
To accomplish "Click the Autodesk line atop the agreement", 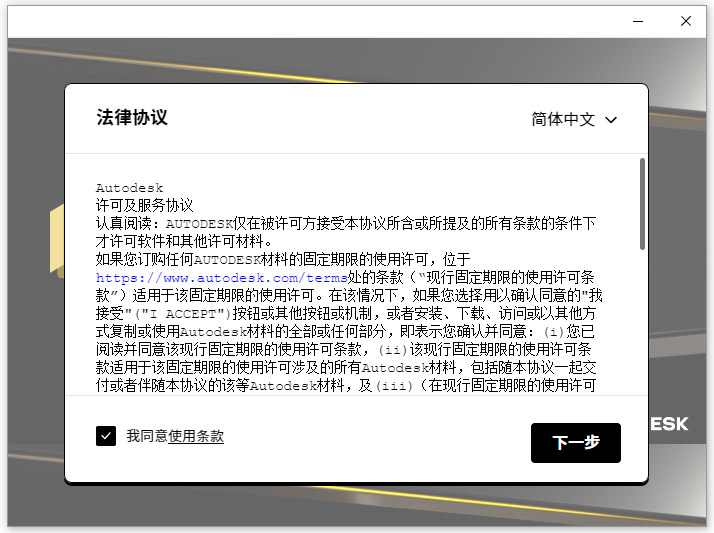I will pos(129,187).
